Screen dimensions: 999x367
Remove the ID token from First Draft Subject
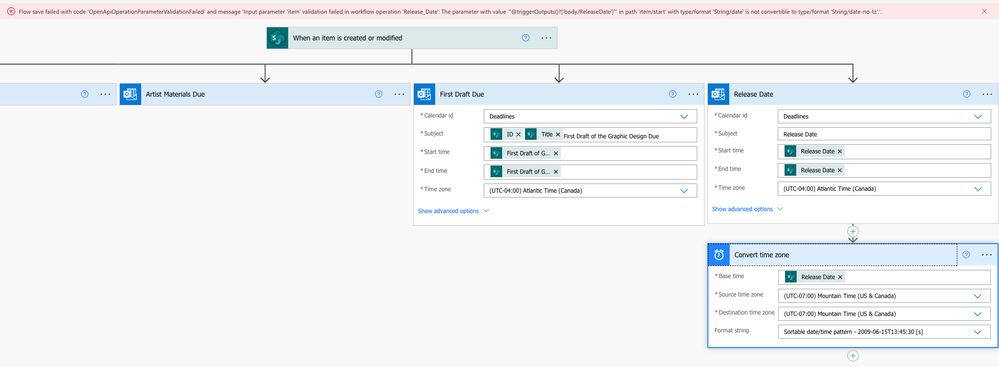tap(518, 134)
